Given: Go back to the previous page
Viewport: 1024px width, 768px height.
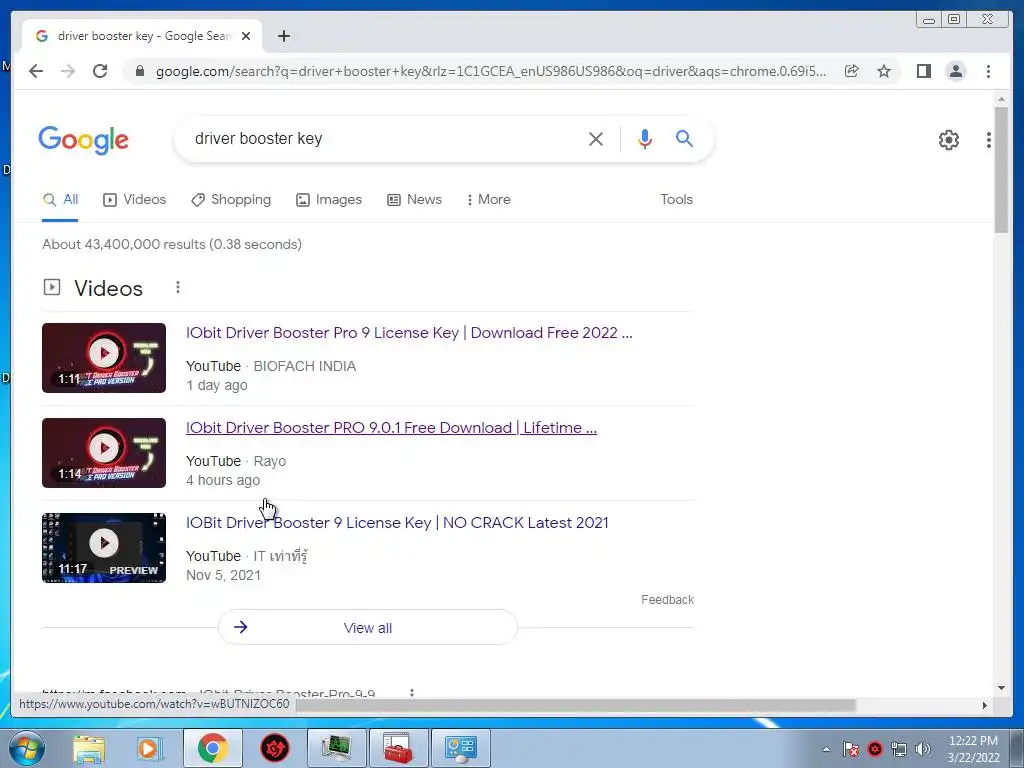Looking at the screenshot, I should (36, 71).
